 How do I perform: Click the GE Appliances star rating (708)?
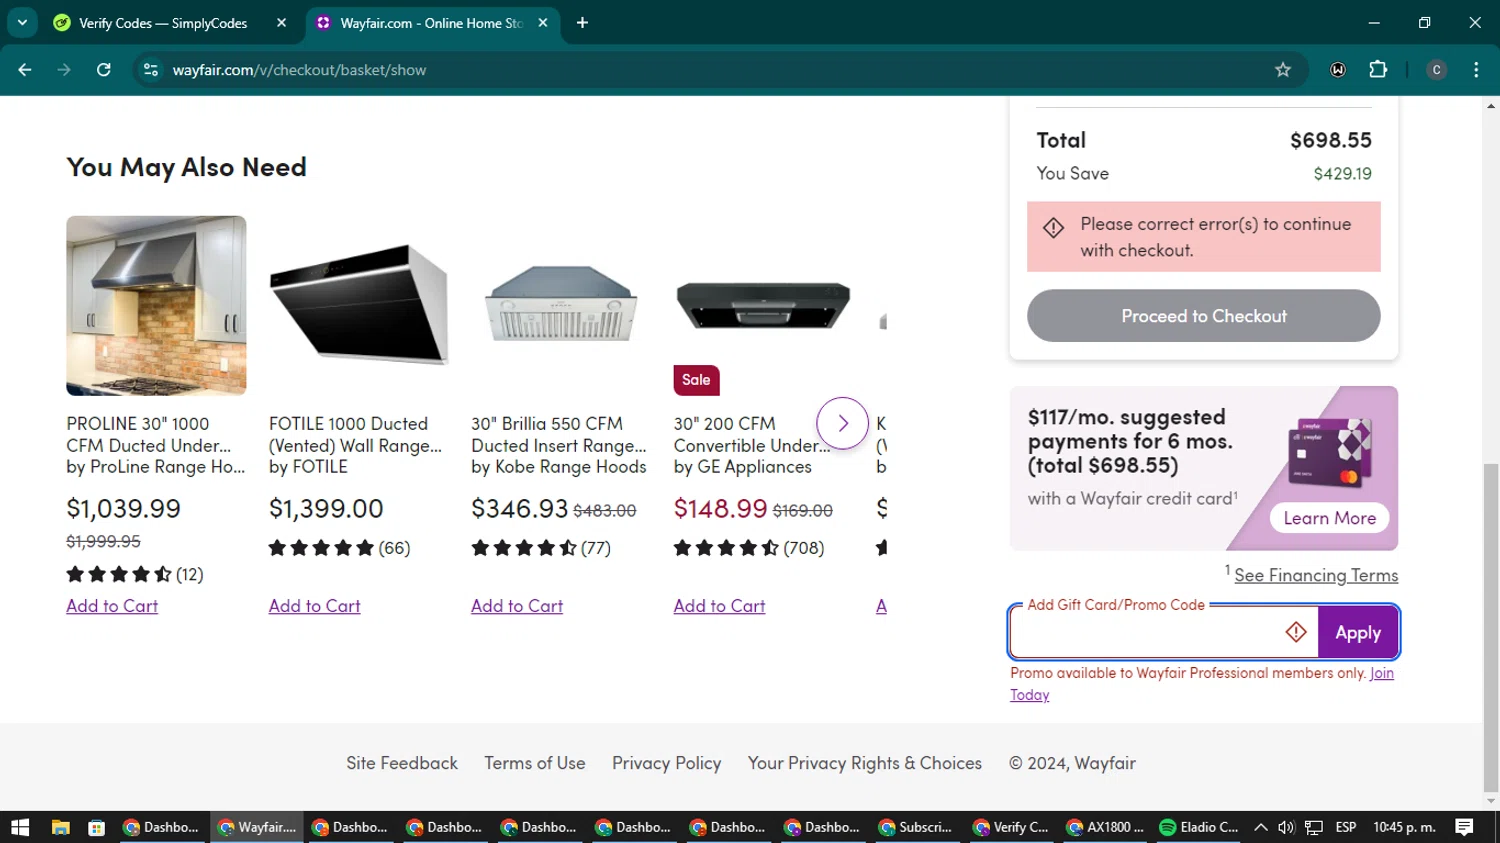749,548
